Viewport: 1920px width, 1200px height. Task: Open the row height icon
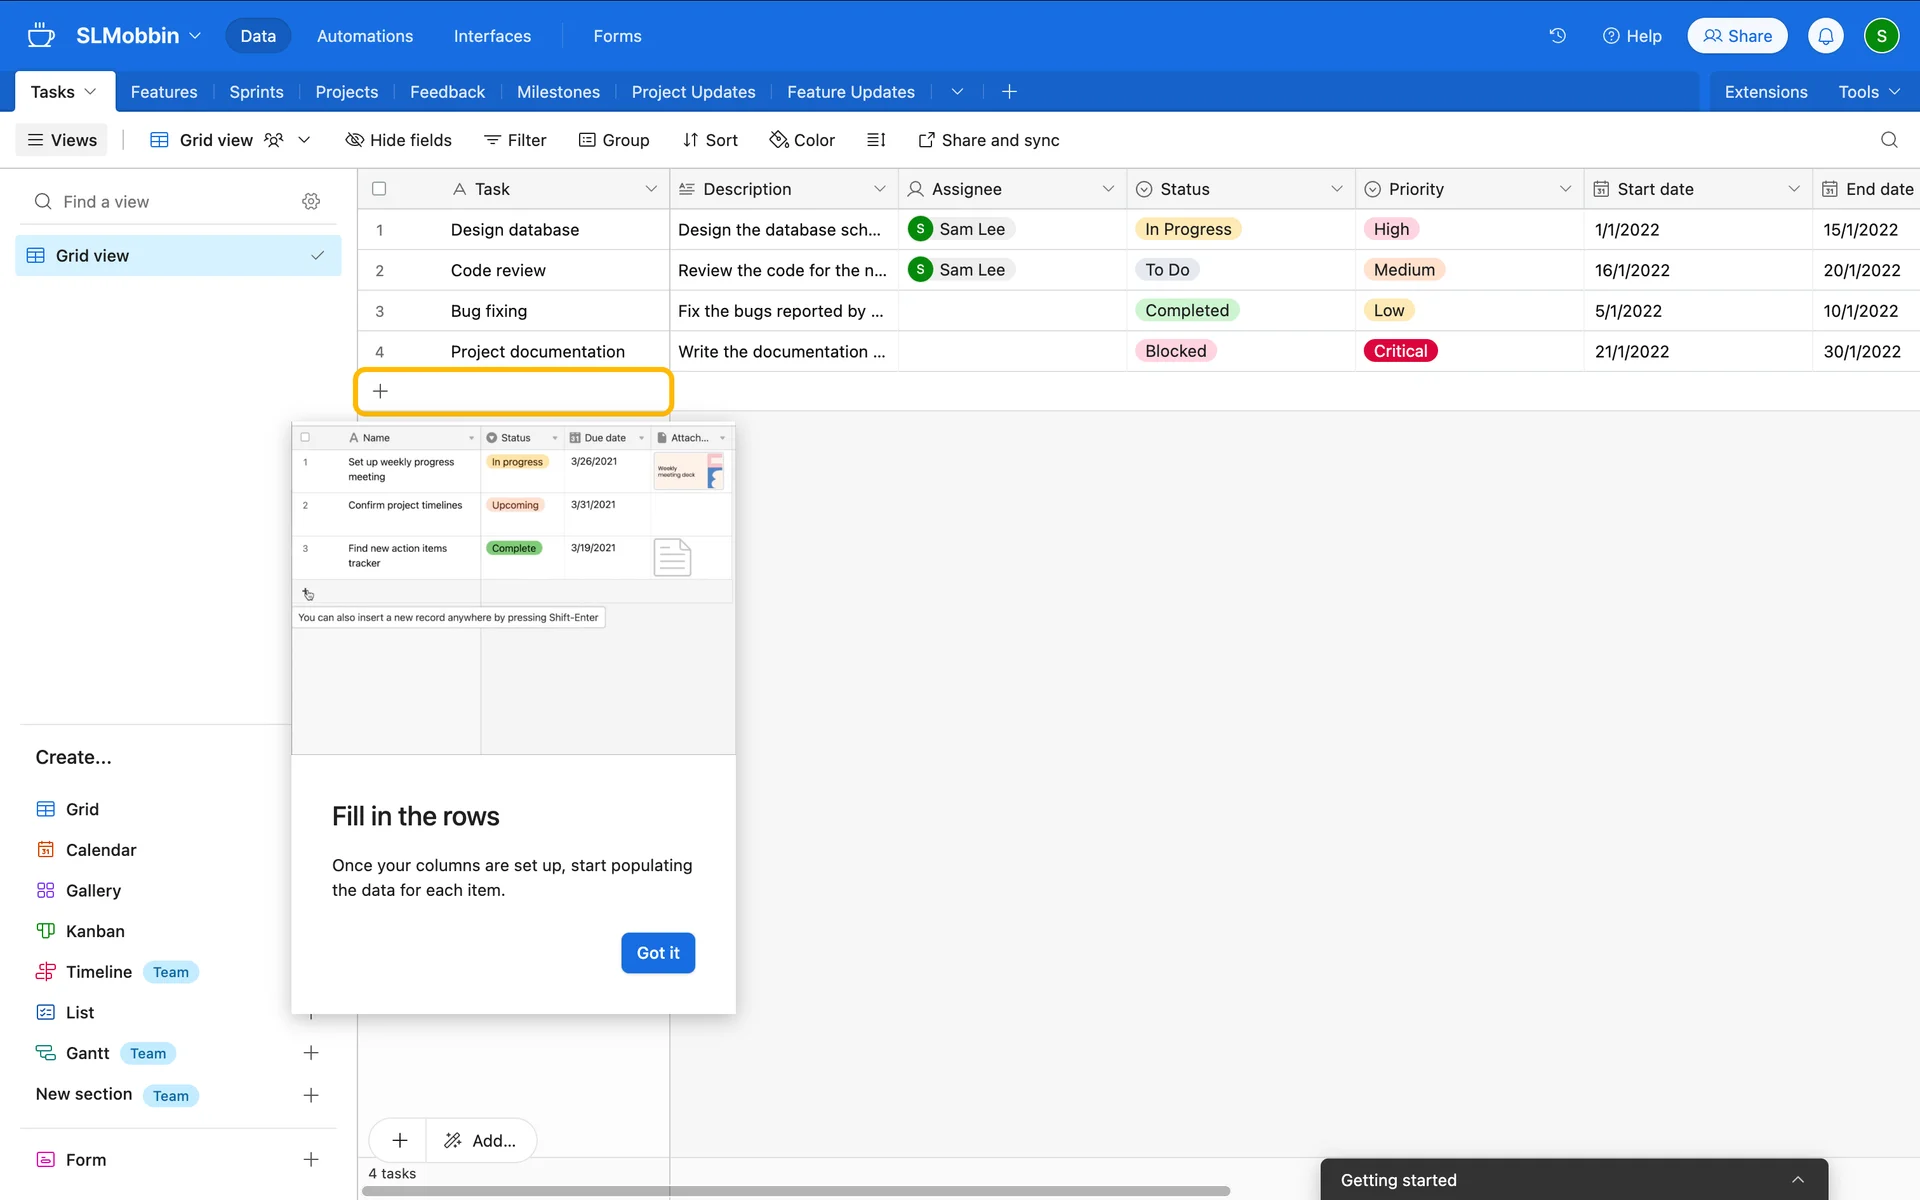[876, 140]
